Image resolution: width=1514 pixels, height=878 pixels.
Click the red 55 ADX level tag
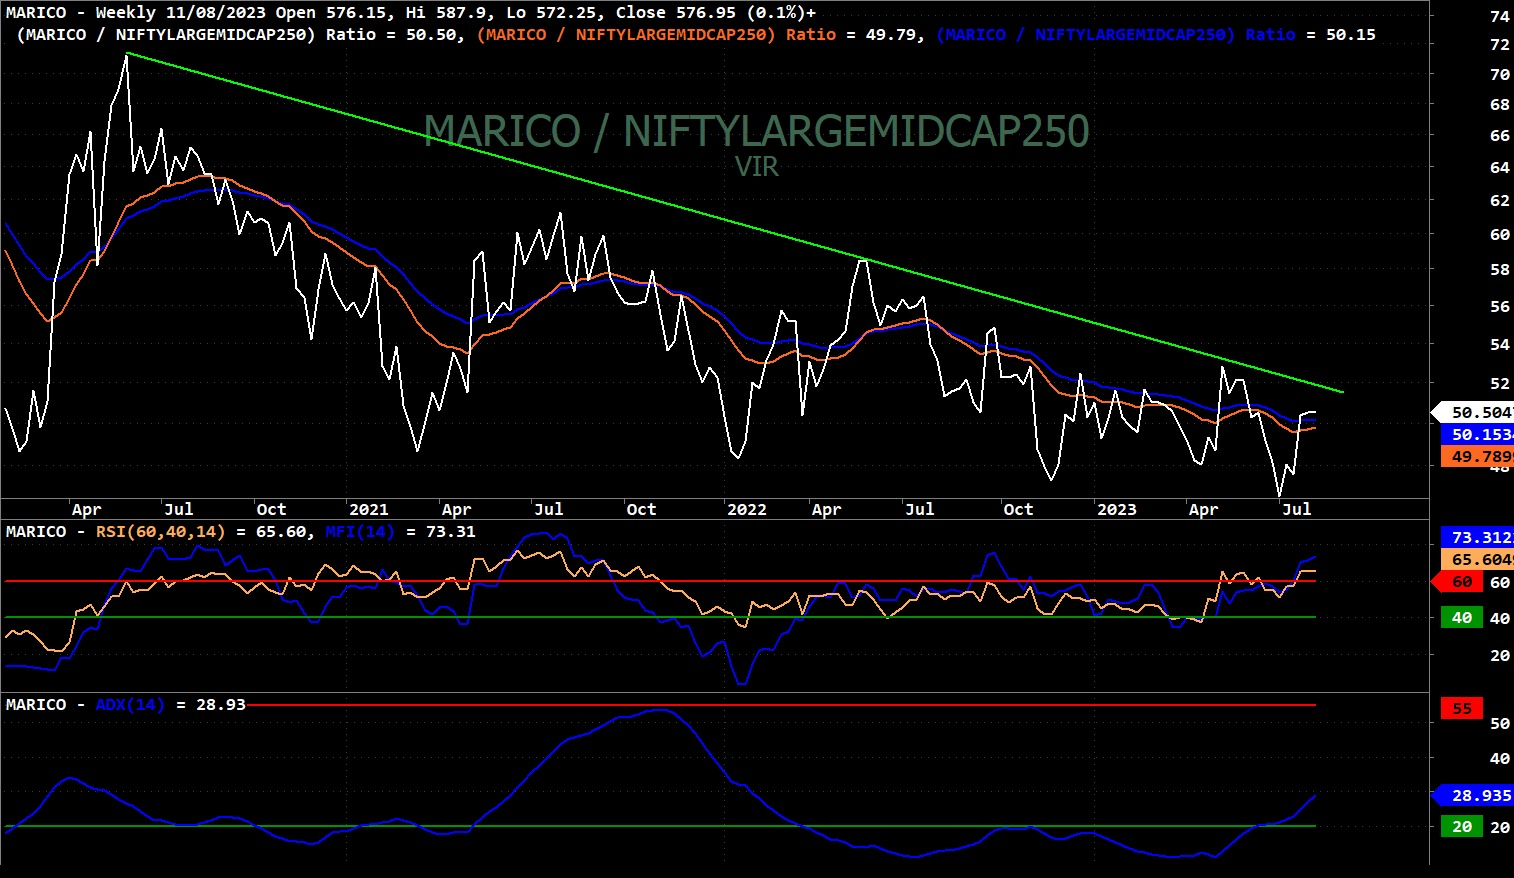[1462, 709]
